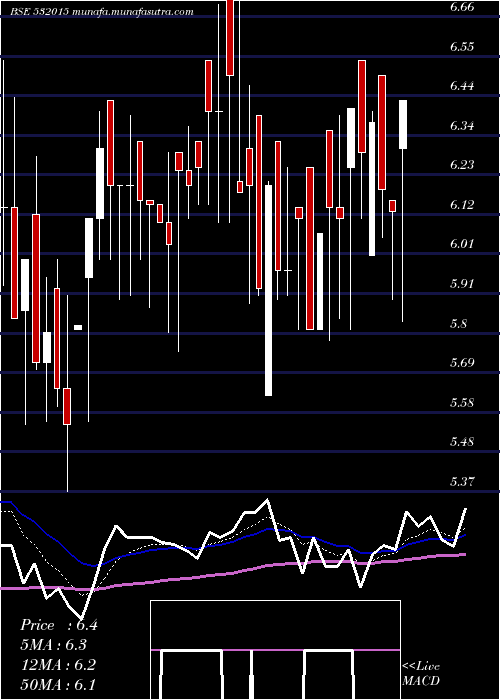Click the 5.8 price axis label
500x700 pixels.
458,323
